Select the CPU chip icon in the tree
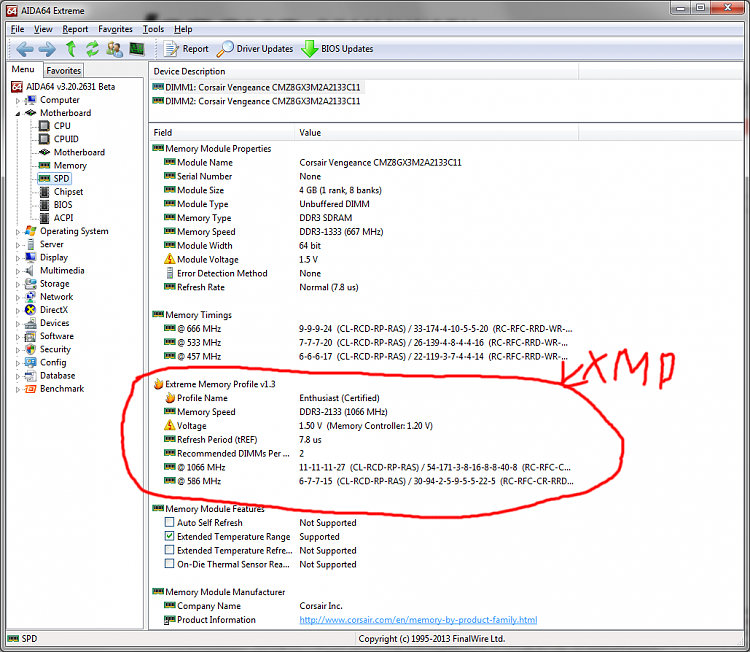The height and width of the screenshot is (652, 750). (x=44, y=126)
